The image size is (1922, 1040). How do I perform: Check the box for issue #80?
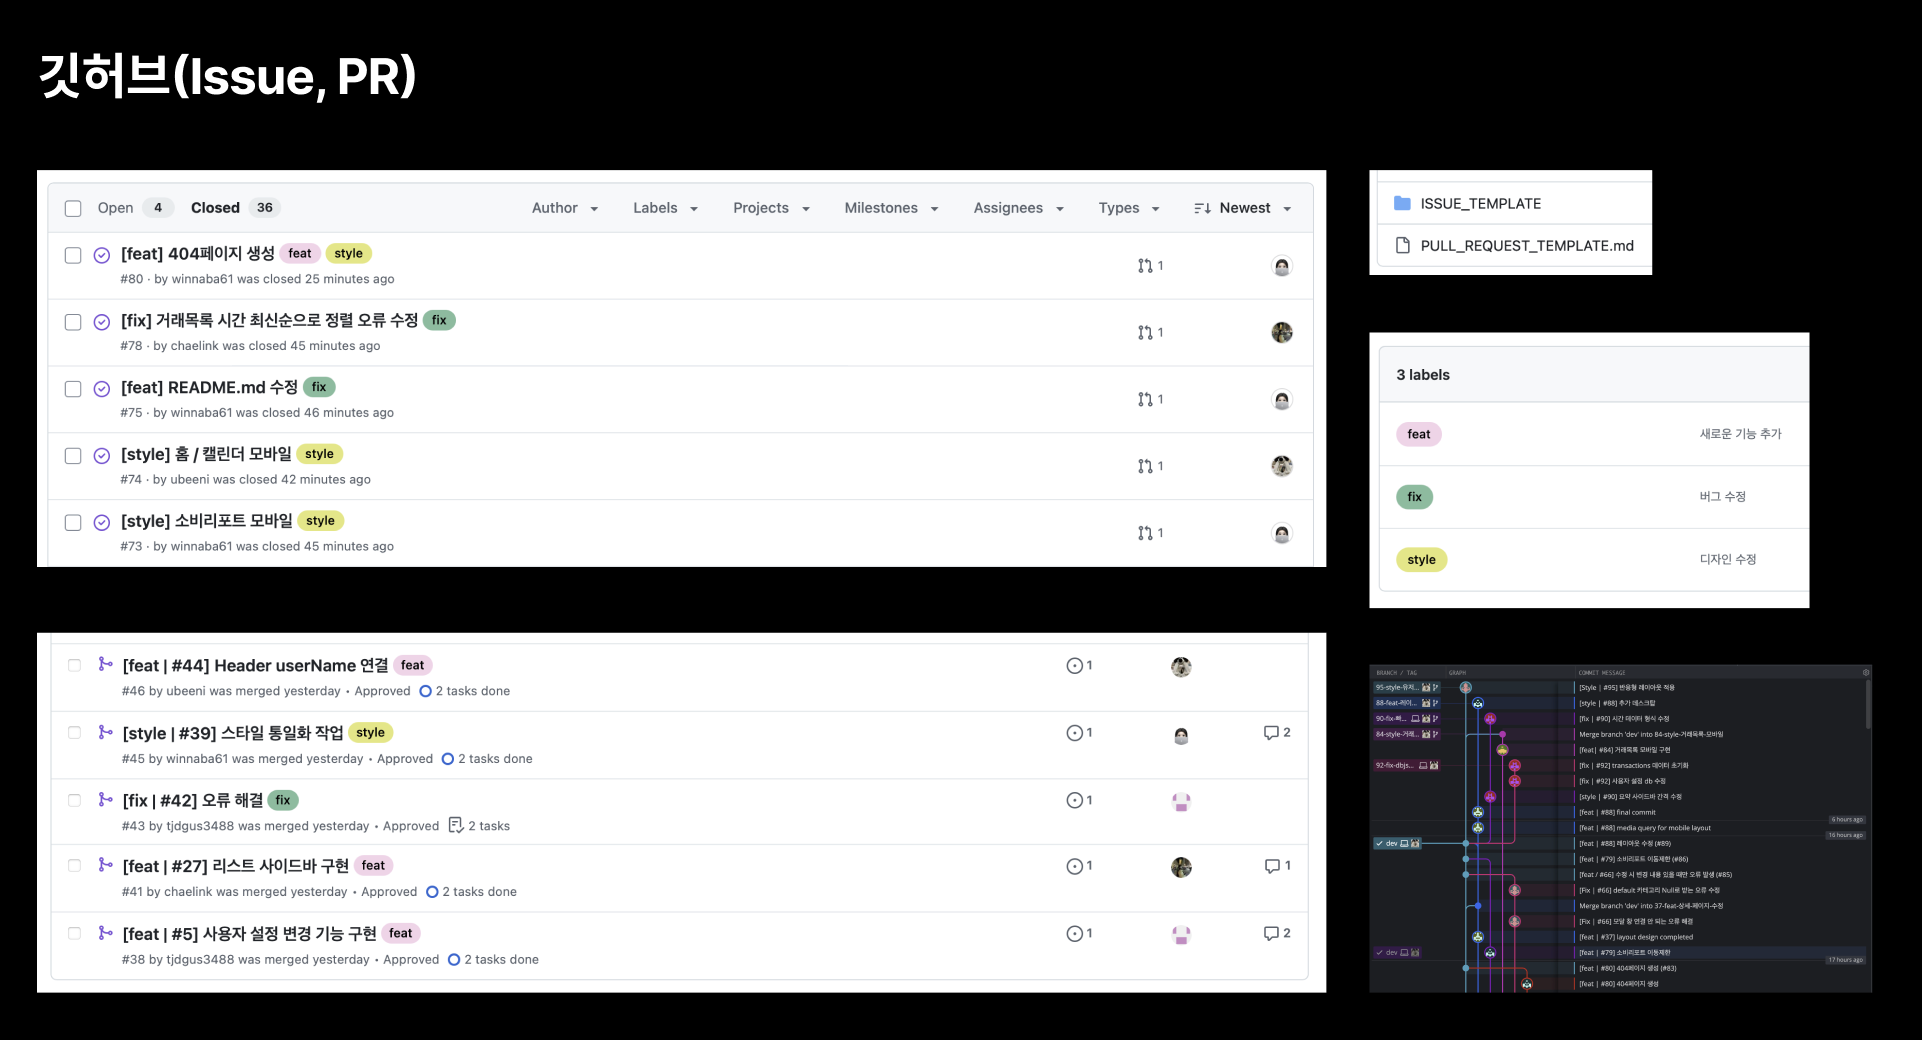point(73,255)
